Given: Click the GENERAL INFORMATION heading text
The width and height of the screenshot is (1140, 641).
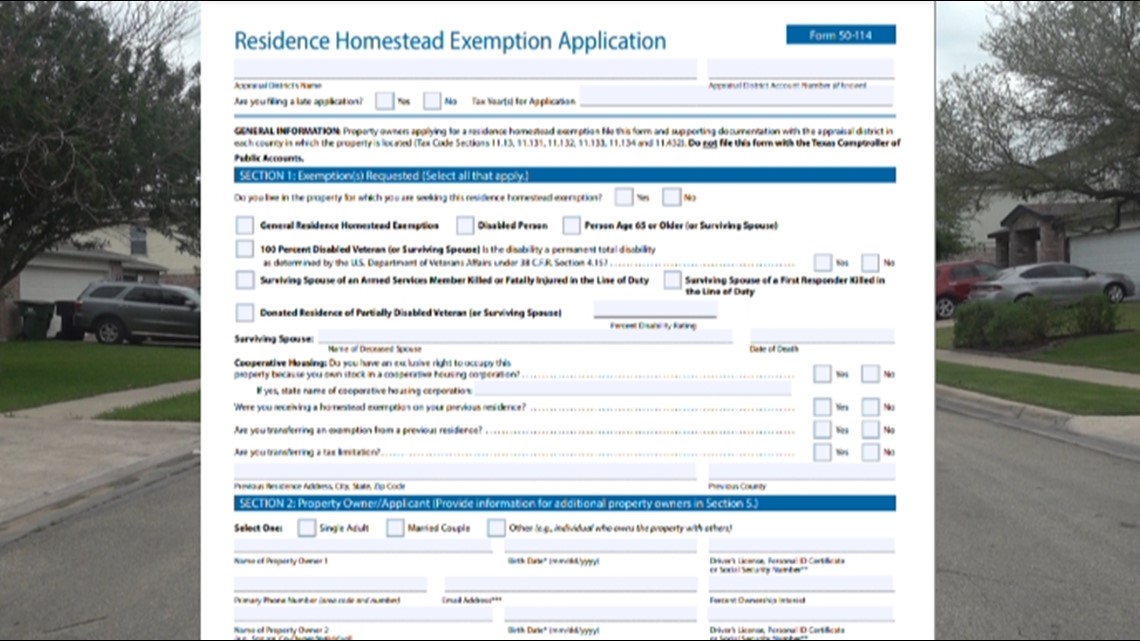Looking at the screenshot, I should tap(287, 131).
